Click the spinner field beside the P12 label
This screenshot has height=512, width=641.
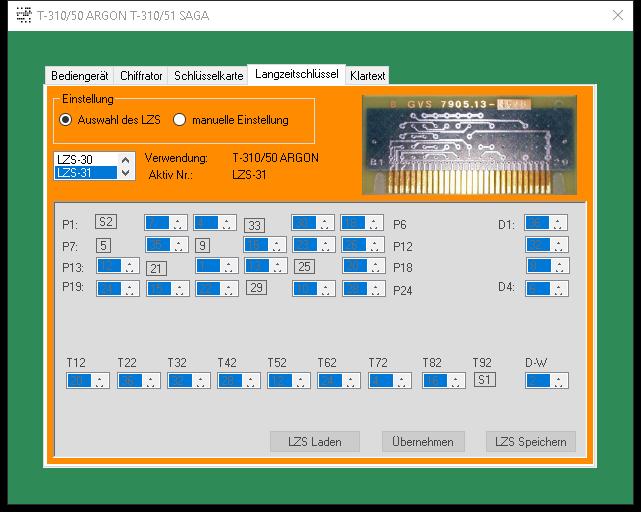(x=363, y=245)
